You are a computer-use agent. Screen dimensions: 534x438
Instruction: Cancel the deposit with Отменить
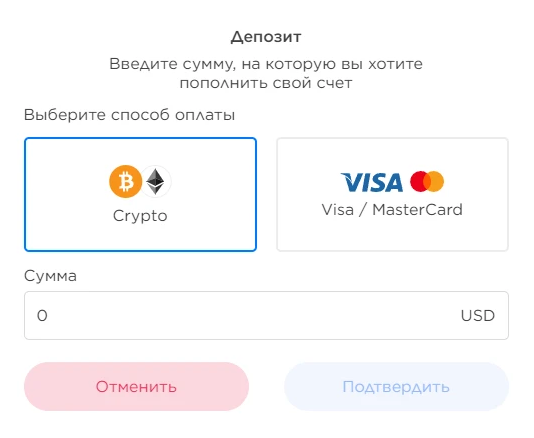(137, 387)
